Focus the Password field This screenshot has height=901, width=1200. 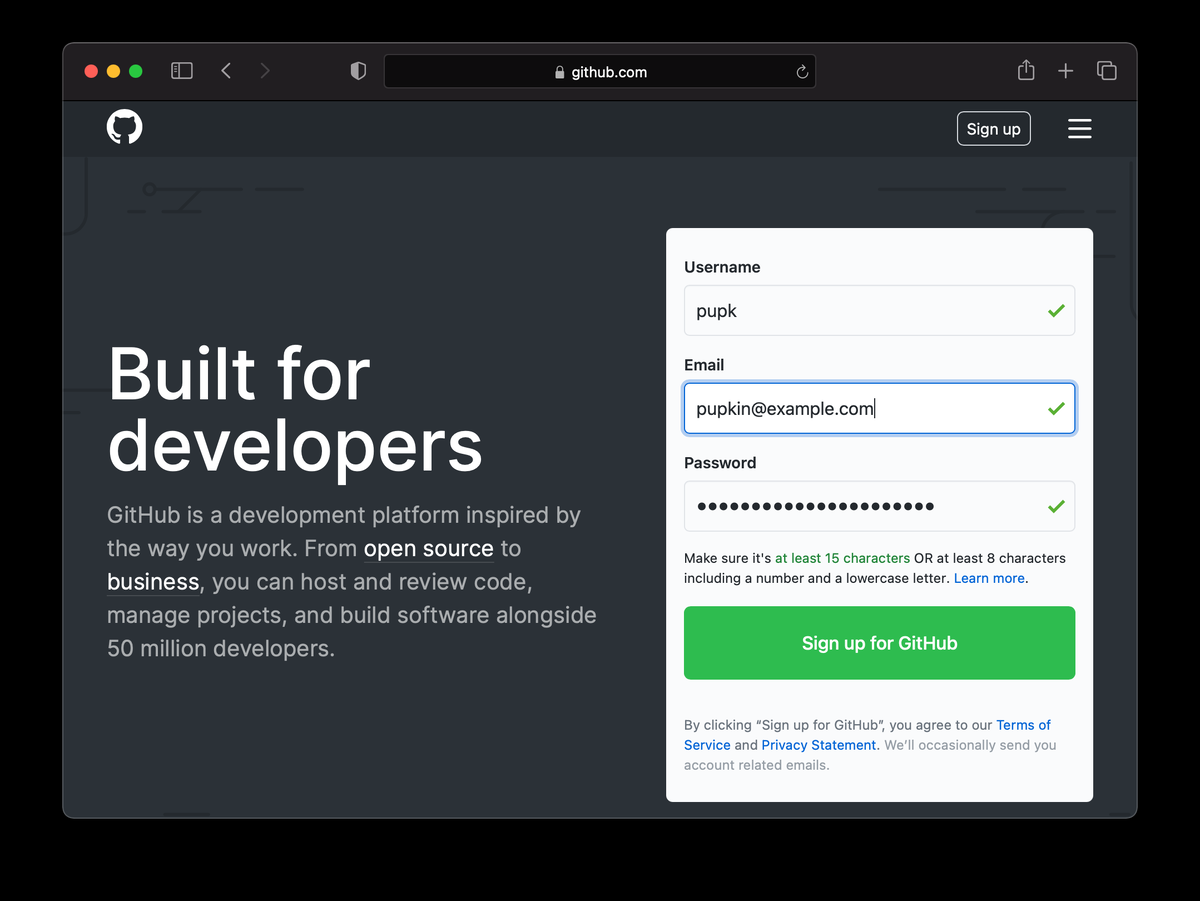click(879, 506)
